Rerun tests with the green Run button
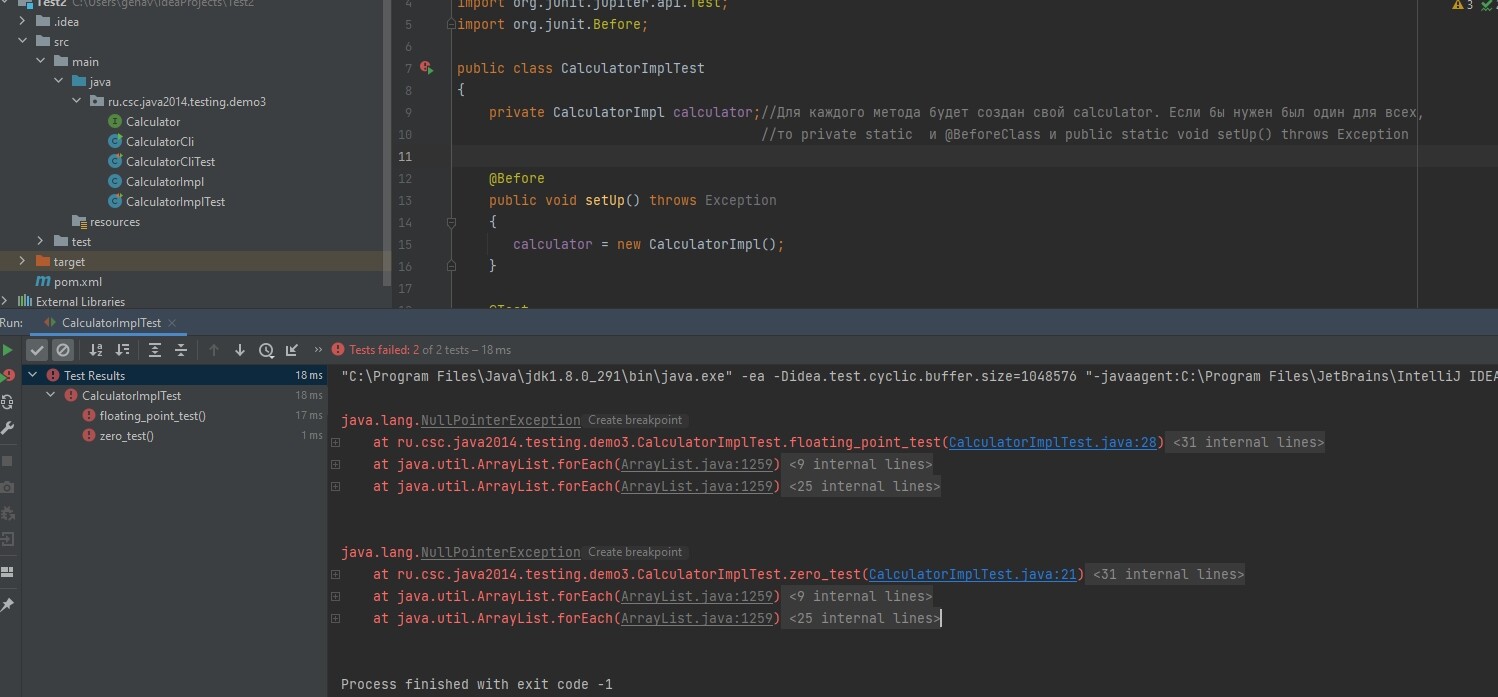1498x697 pixels. click(7, 350)
